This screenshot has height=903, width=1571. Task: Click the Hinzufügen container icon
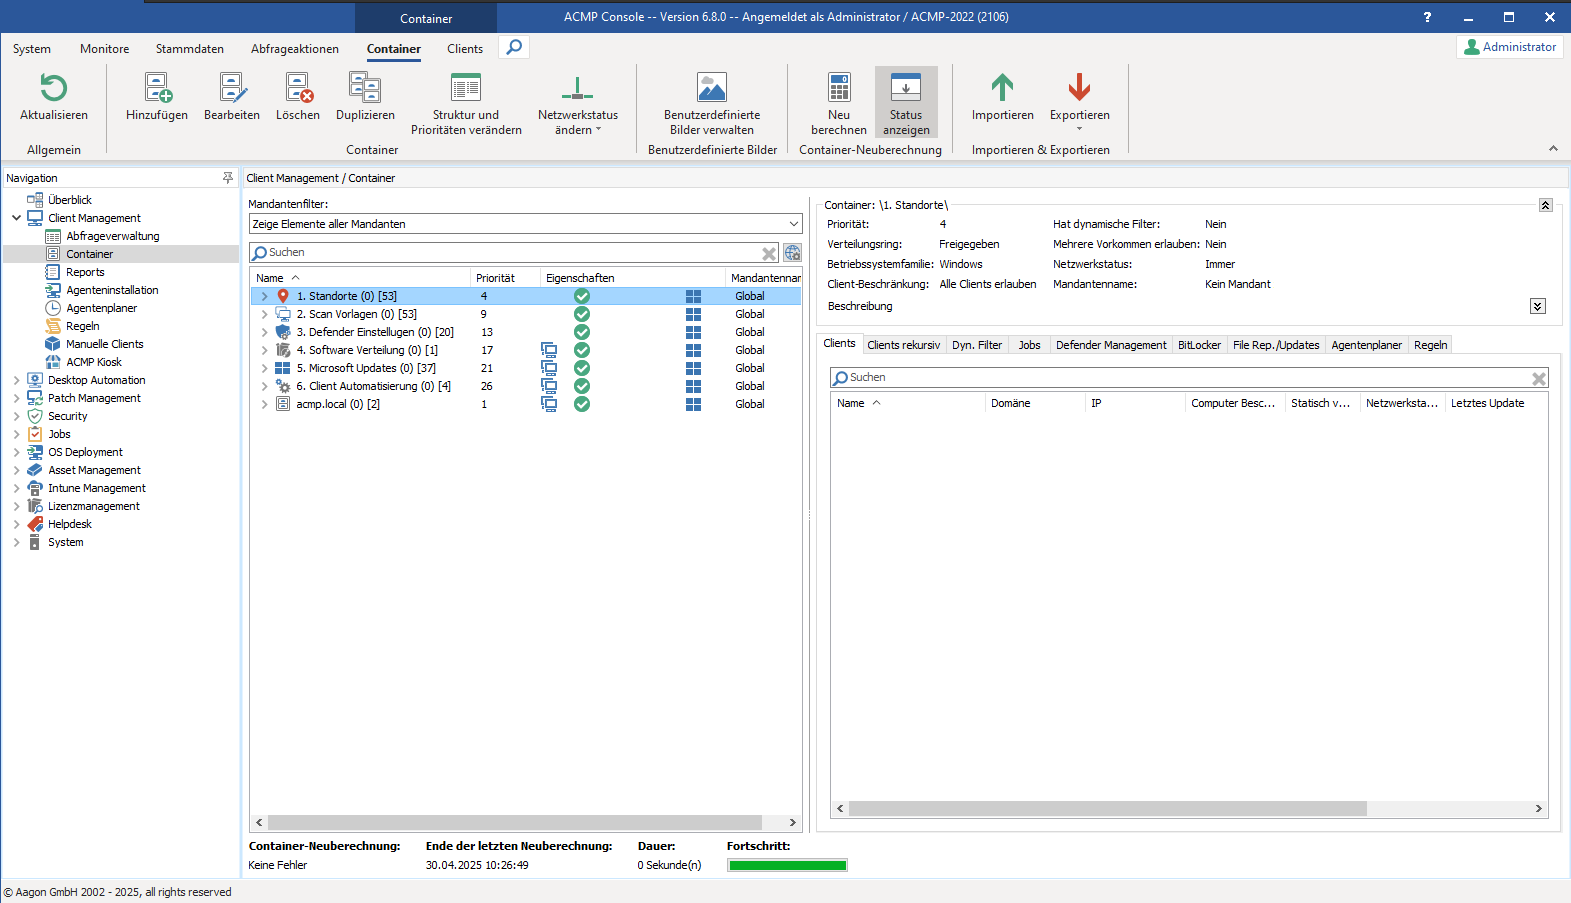[x=157, y=89]
